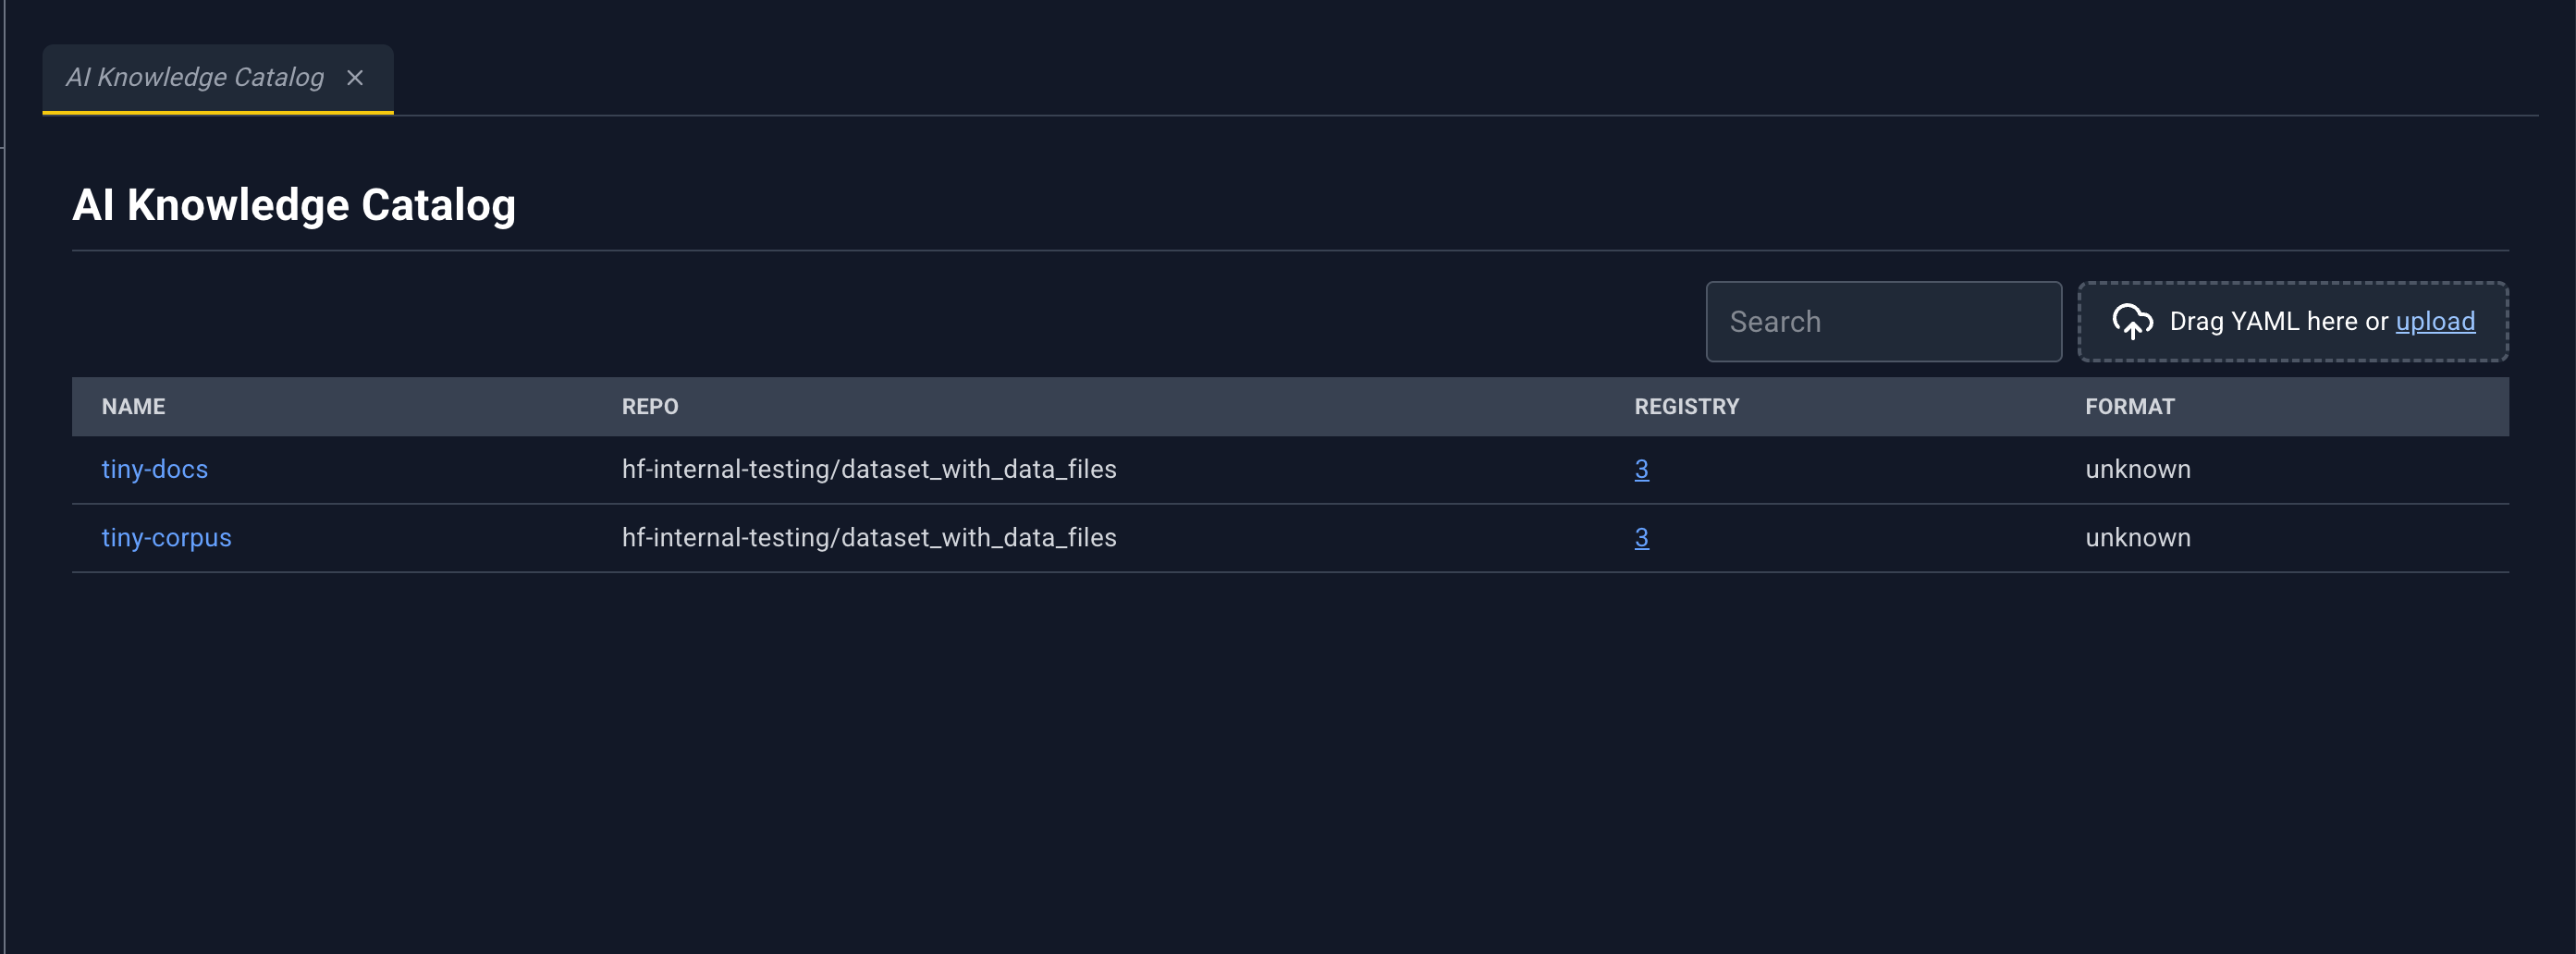Click the REGISTRY column header
The width and height of the screenshot is (2576, 954).
pyautogui.click(x=1687, y=407)
